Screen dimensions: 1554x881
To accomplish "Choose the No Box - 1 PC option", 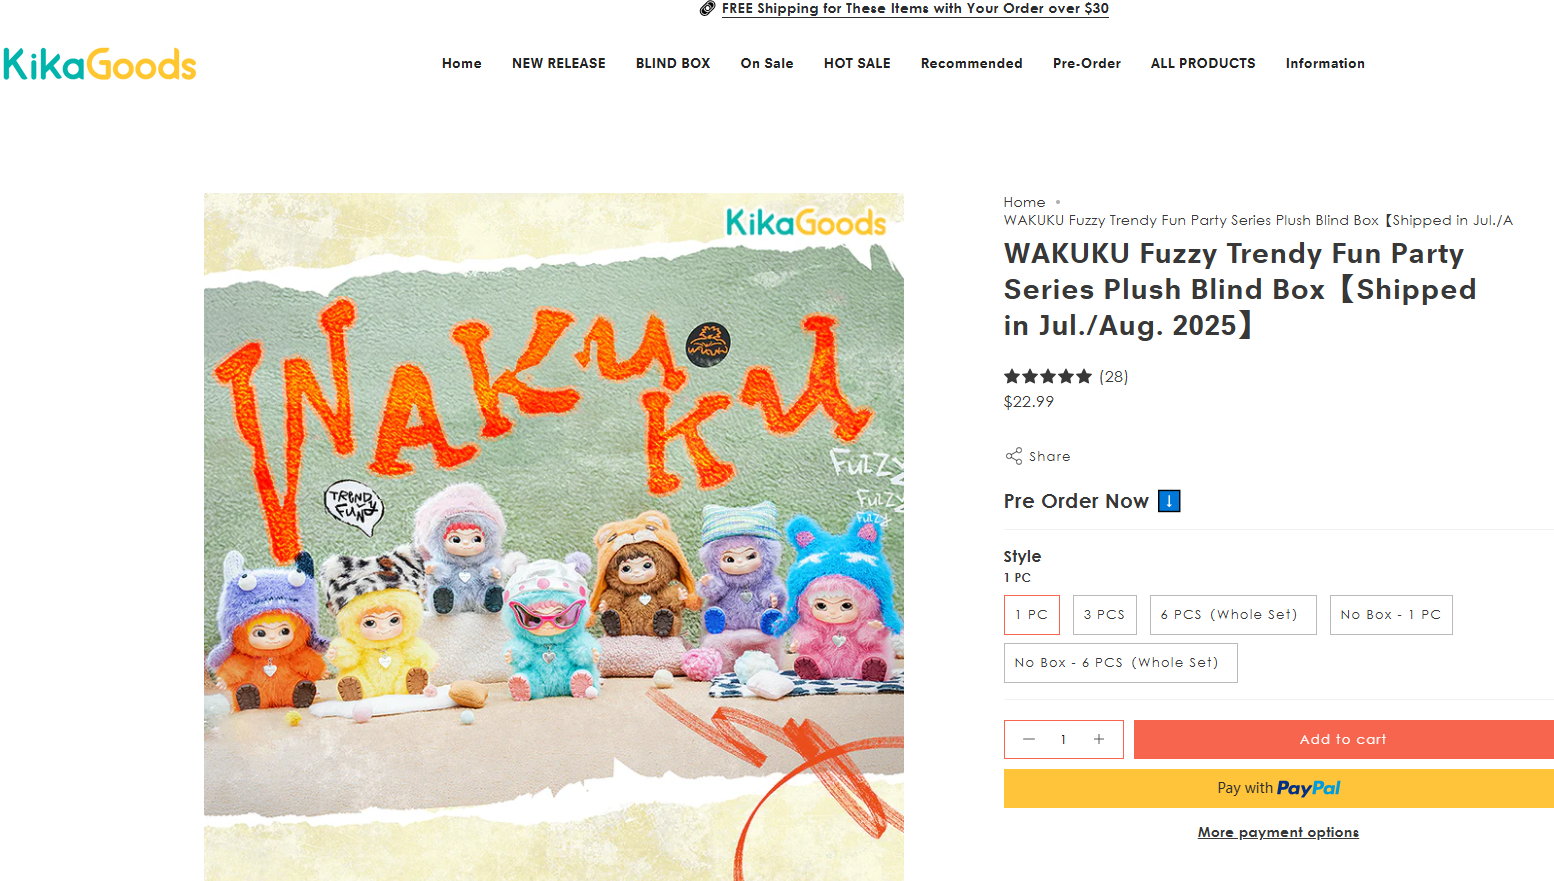I will [x=1390, y=615].
